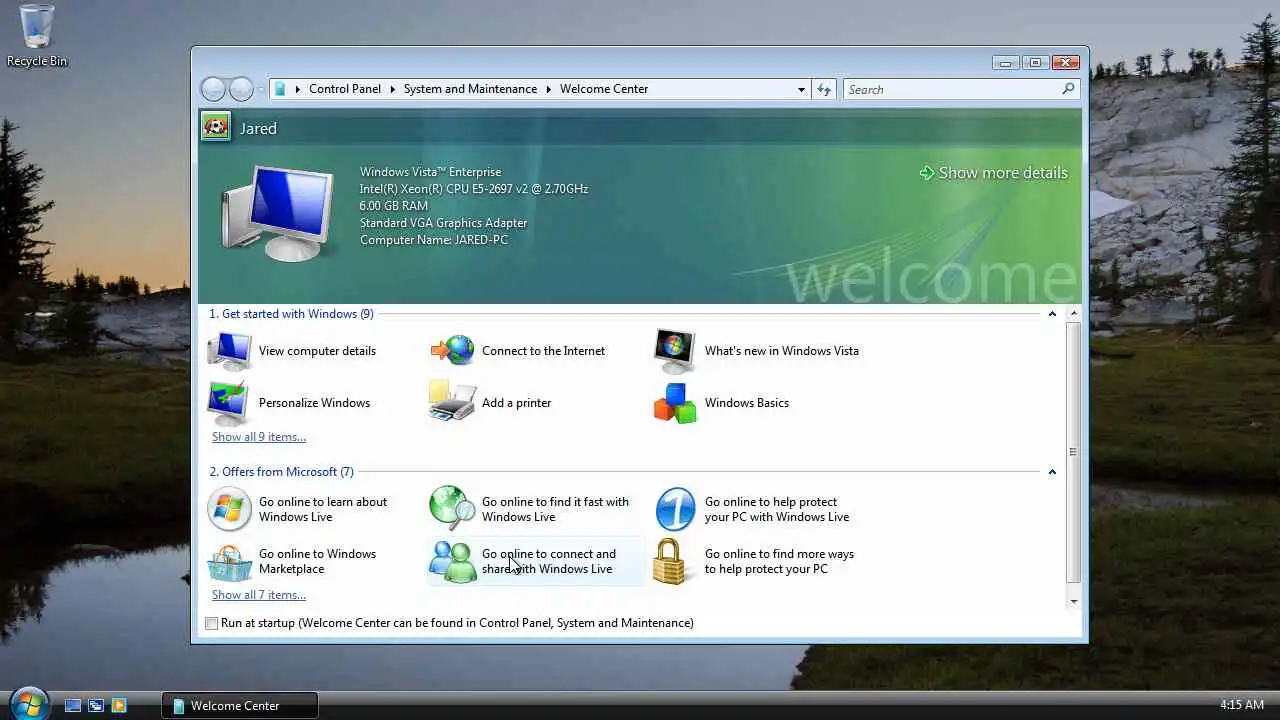Click the Welcome Center taskbar button
Viewport: 1280px width, 720px height.
pyautogui.click(x=240, y=705)
